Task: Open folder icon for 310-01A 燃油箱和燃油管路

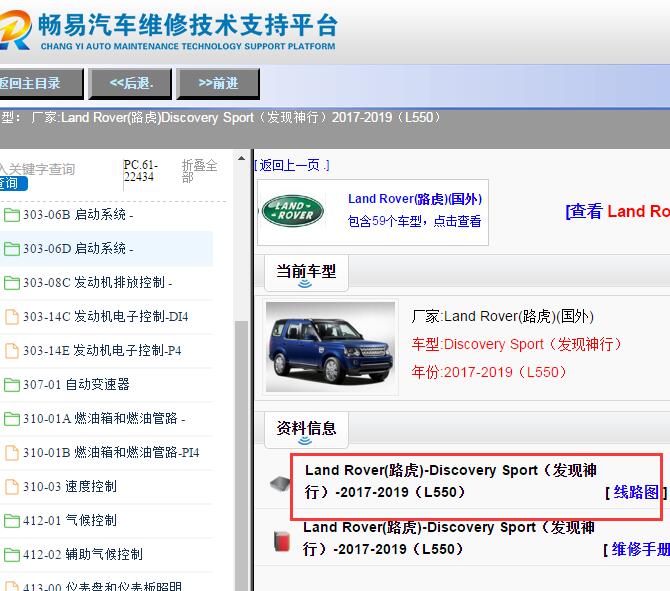Action: 12,419
